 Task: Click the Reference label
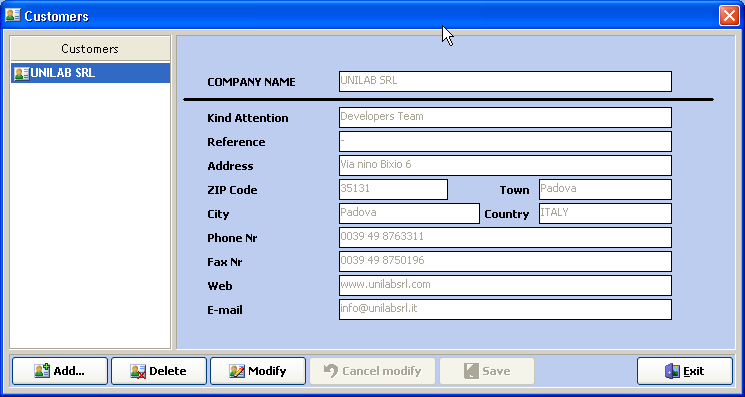[x=236, y=142]
